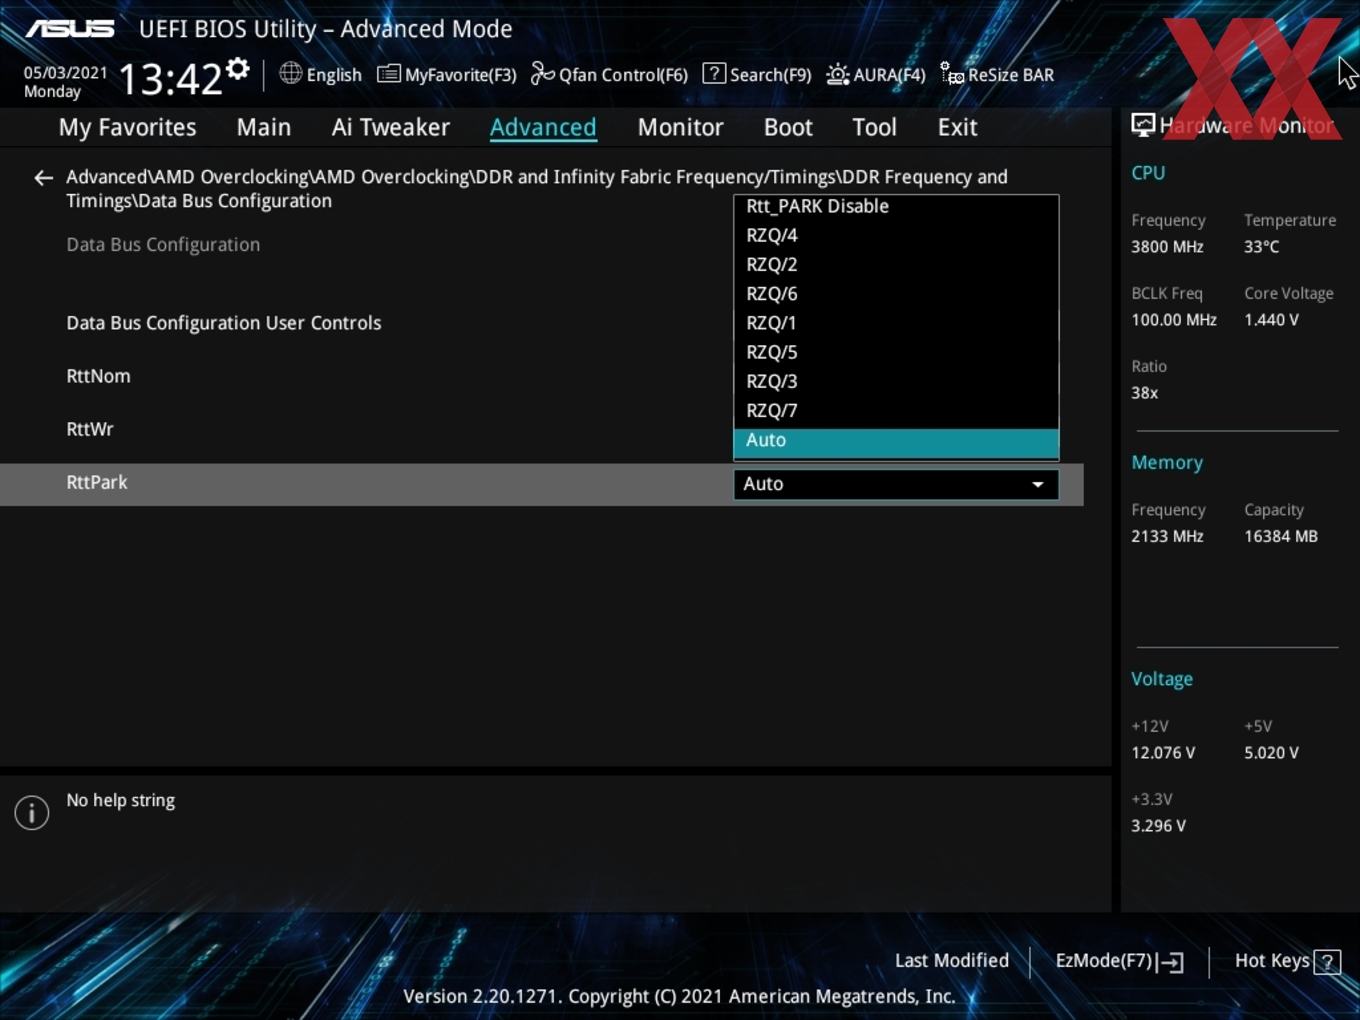Select RZQ/3 option
The image size is (1360, 1020).
(x=896, y=381)
